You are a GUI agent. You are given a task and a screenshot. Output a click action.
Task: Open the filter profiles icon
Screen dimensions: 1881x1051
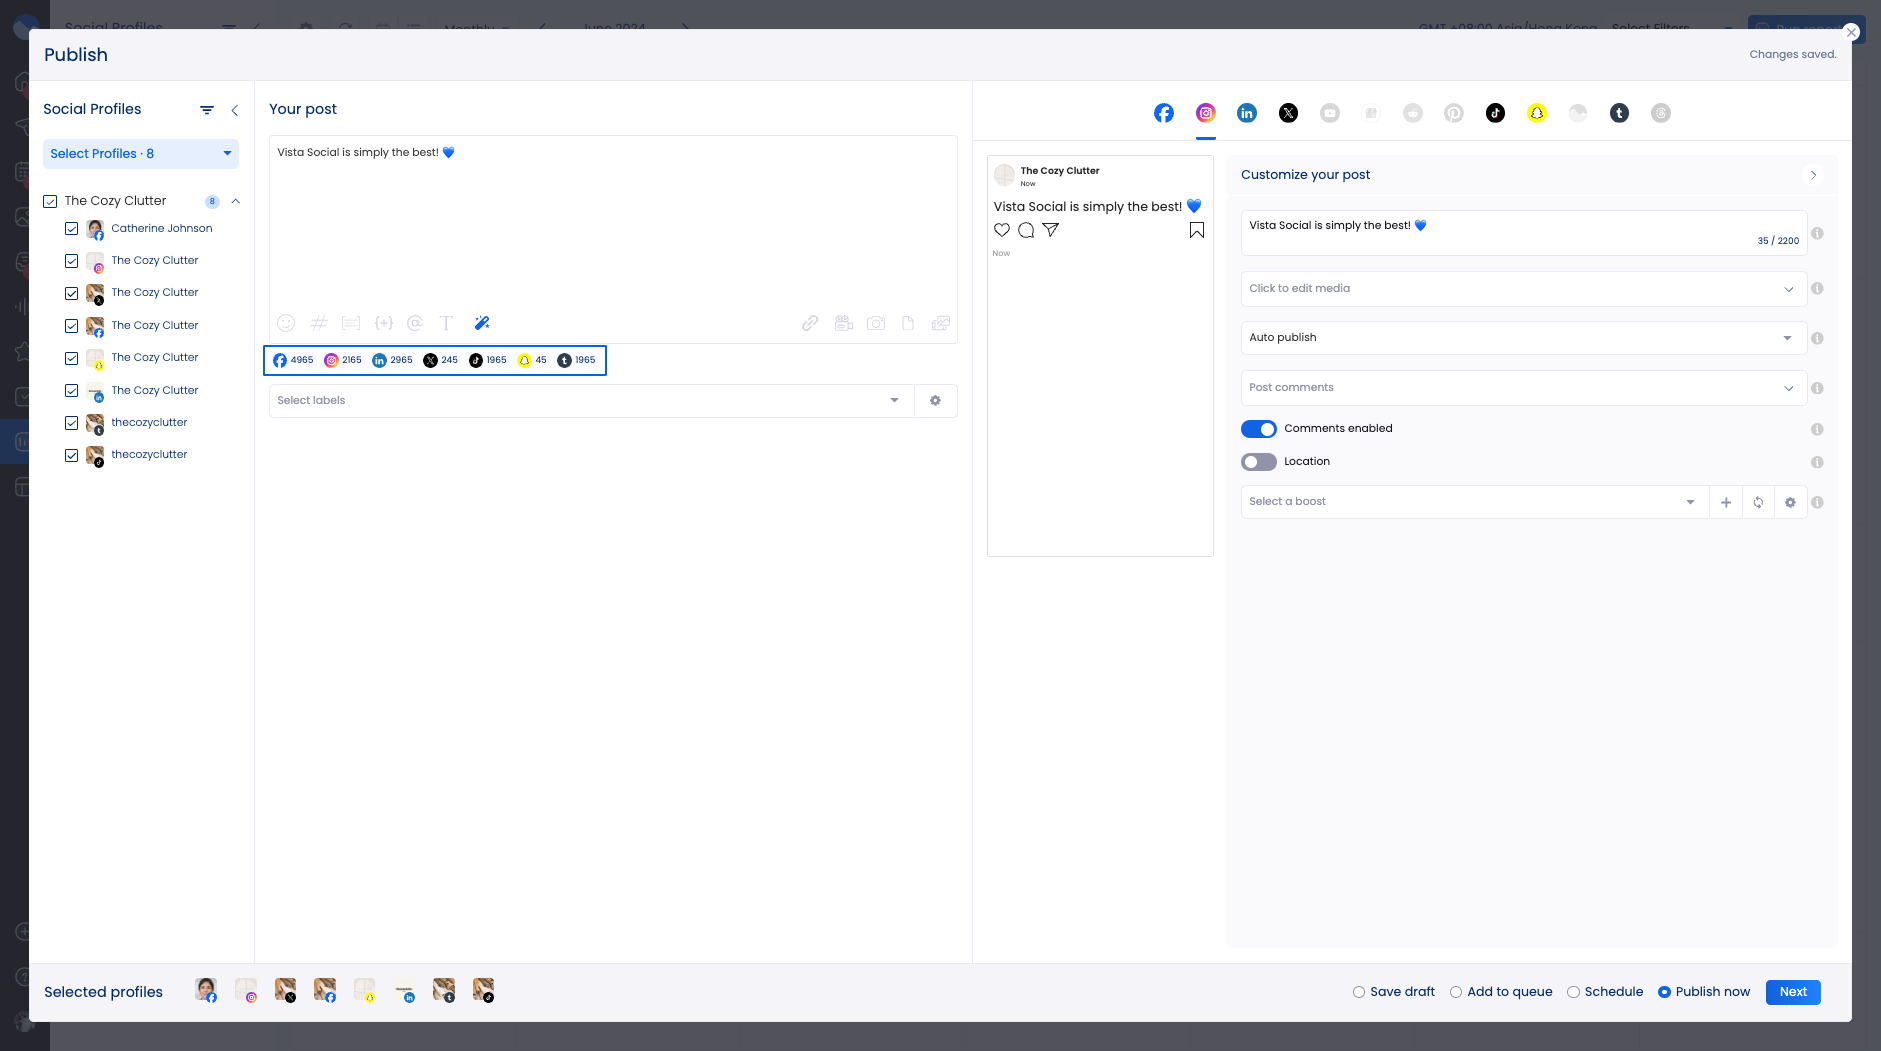[207, 110]
